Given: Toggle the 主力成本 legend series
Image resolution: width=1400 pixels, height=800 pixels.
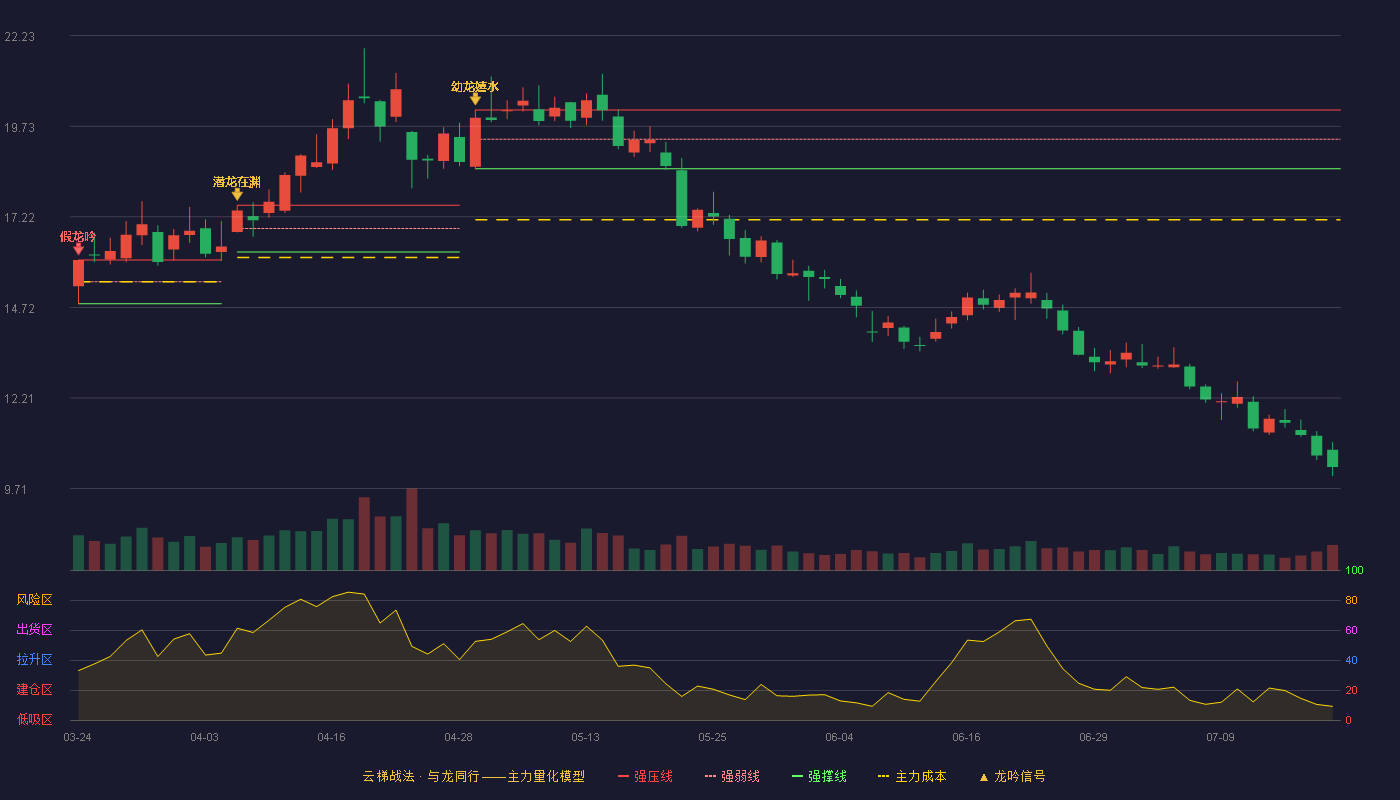Looking at the screenshot, I should click(912, 776).
